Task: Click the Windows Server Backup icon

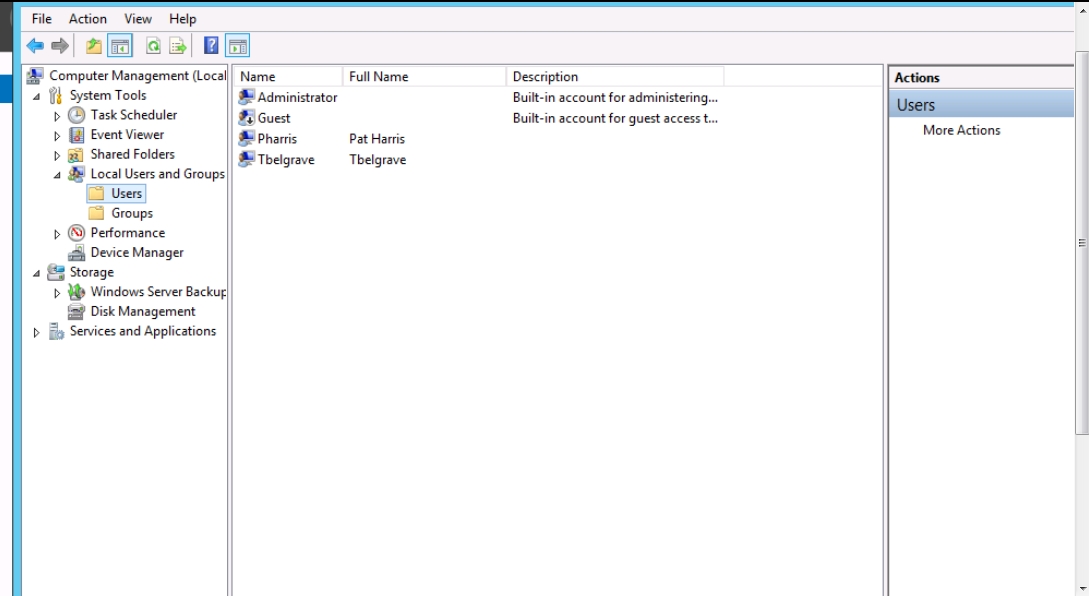Action: point(76,292)
